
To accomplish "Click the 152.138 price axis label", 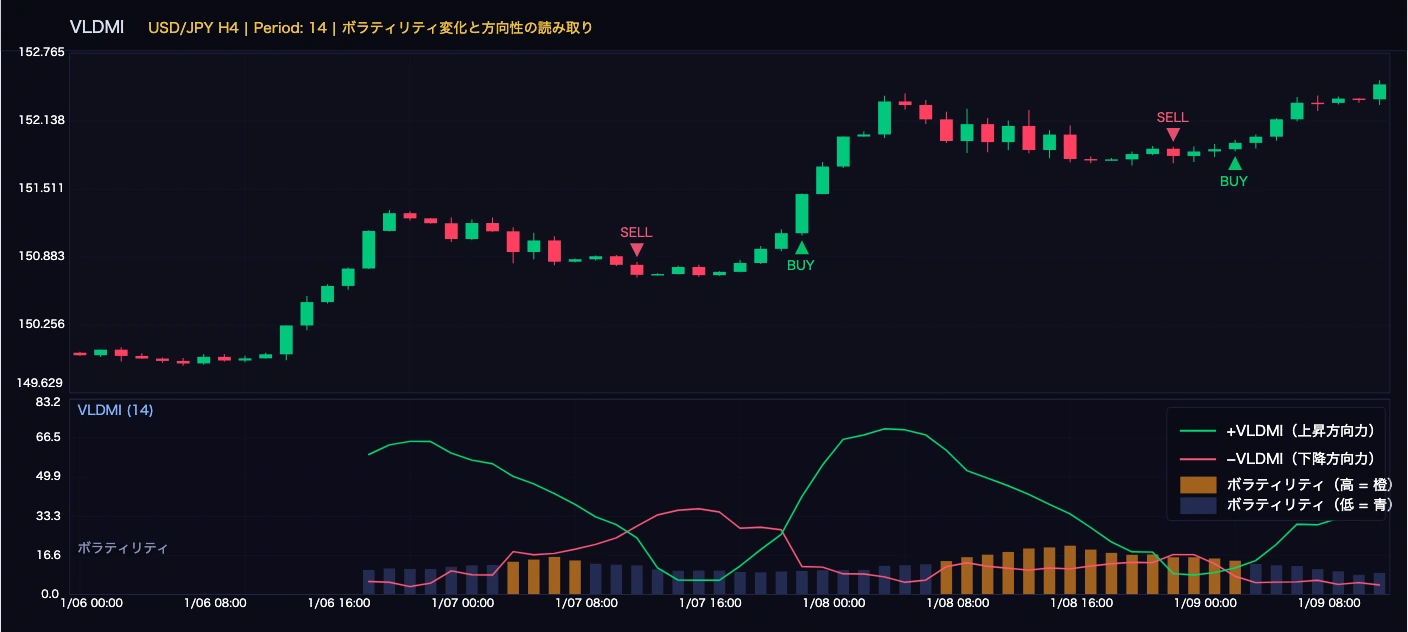I will [x=42, y=120].
